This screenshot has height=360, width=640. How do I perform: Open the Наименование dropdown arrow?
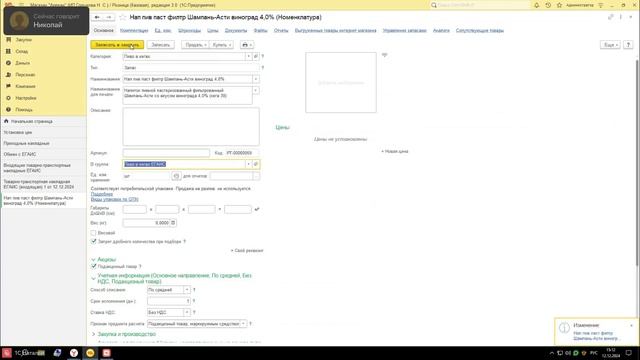256,79
